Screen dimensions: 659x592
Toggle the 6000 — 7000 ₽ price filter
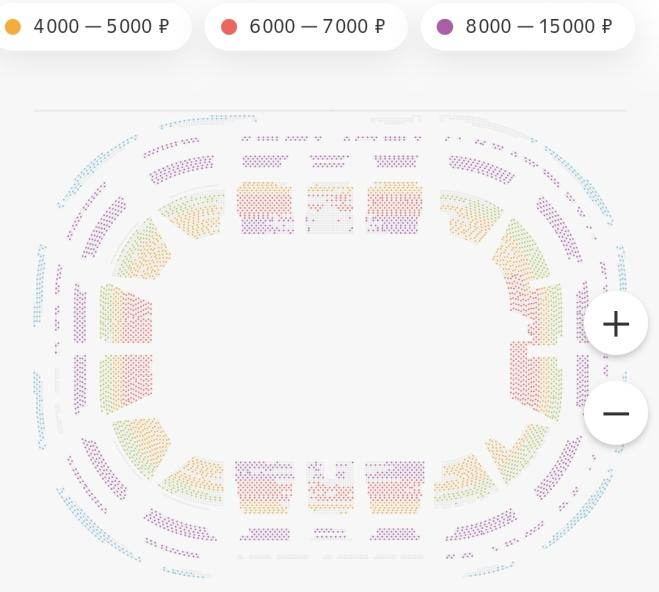click(306, 27)
